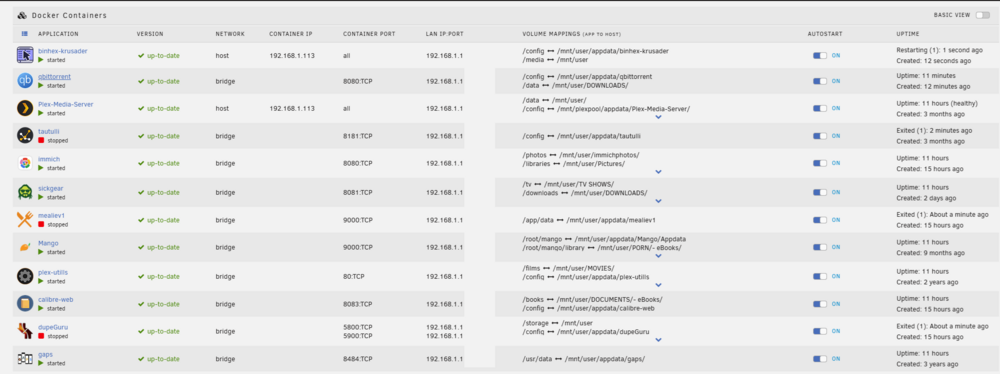
Task: Click the sickgear container icon
Action: 25,192
